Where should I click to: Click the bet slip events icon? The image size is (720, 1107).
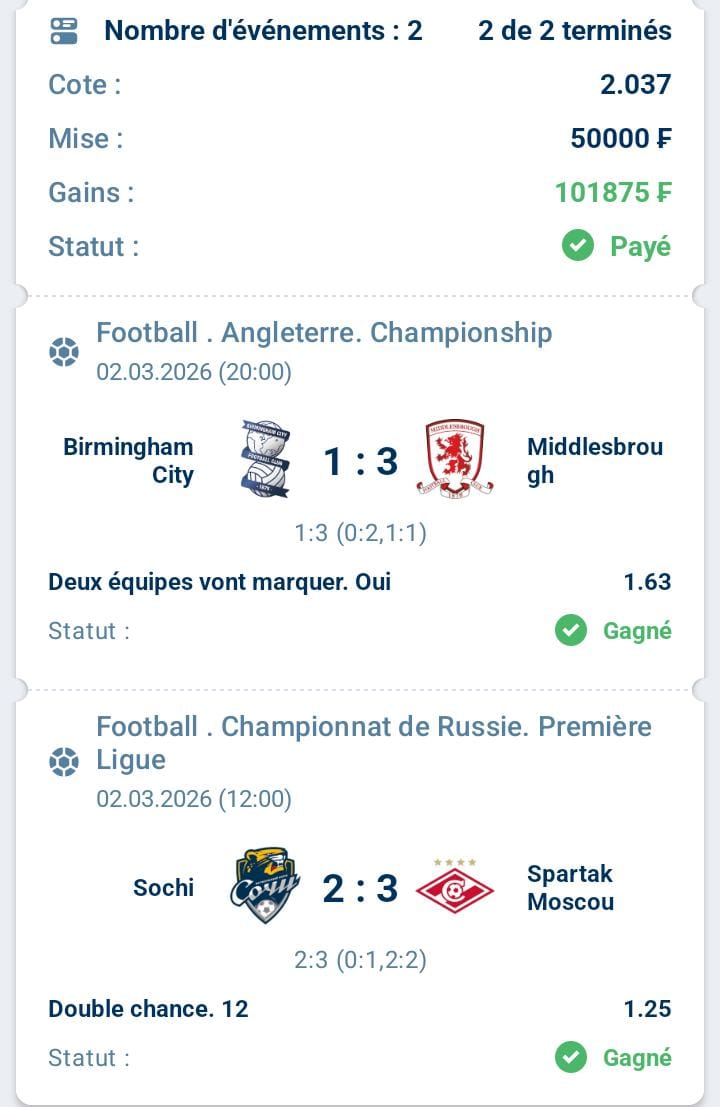tap(64, 31)
